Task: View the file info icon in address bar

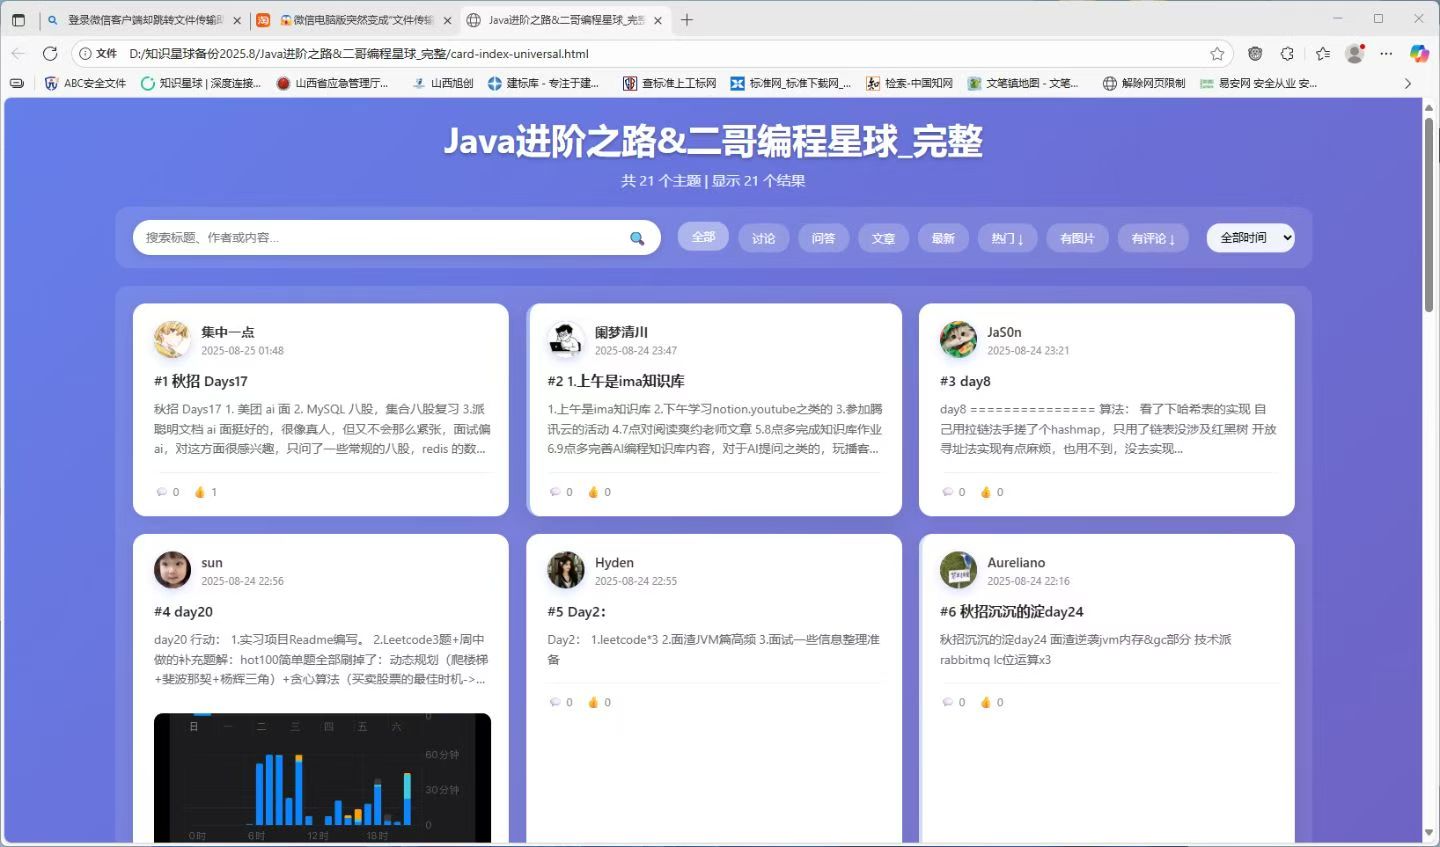Action: pos(86,54)
